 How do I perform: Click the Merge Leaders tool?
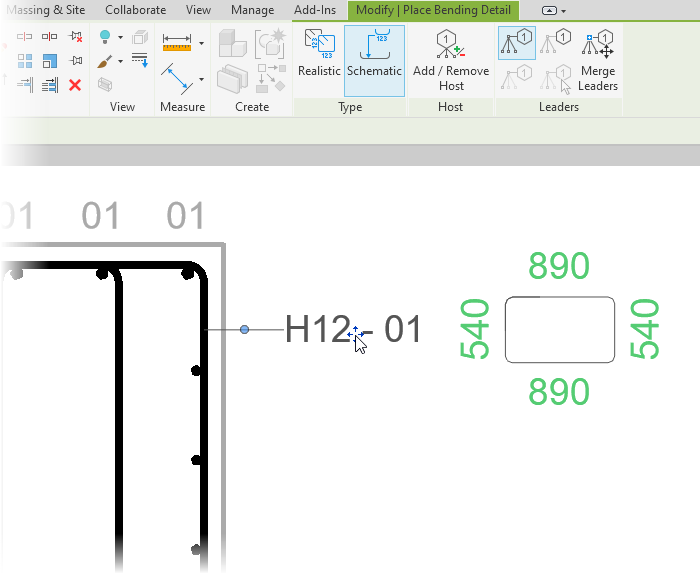[x=598, y=60]
